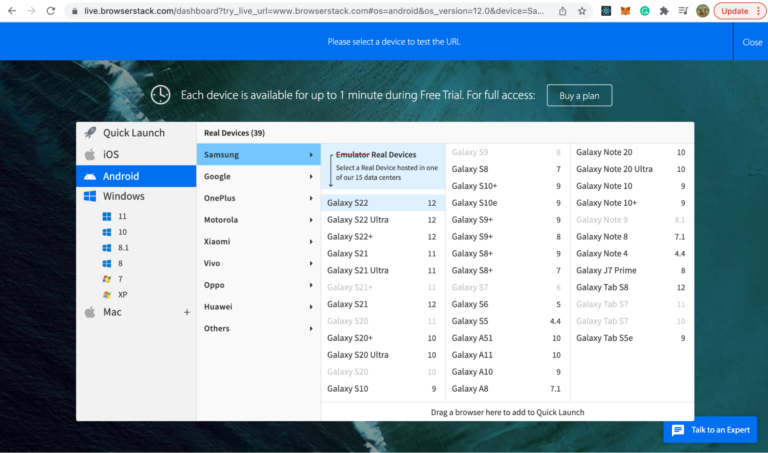Expand the Mac section with plus sign

pyautogui.click(x=186, y=312)
